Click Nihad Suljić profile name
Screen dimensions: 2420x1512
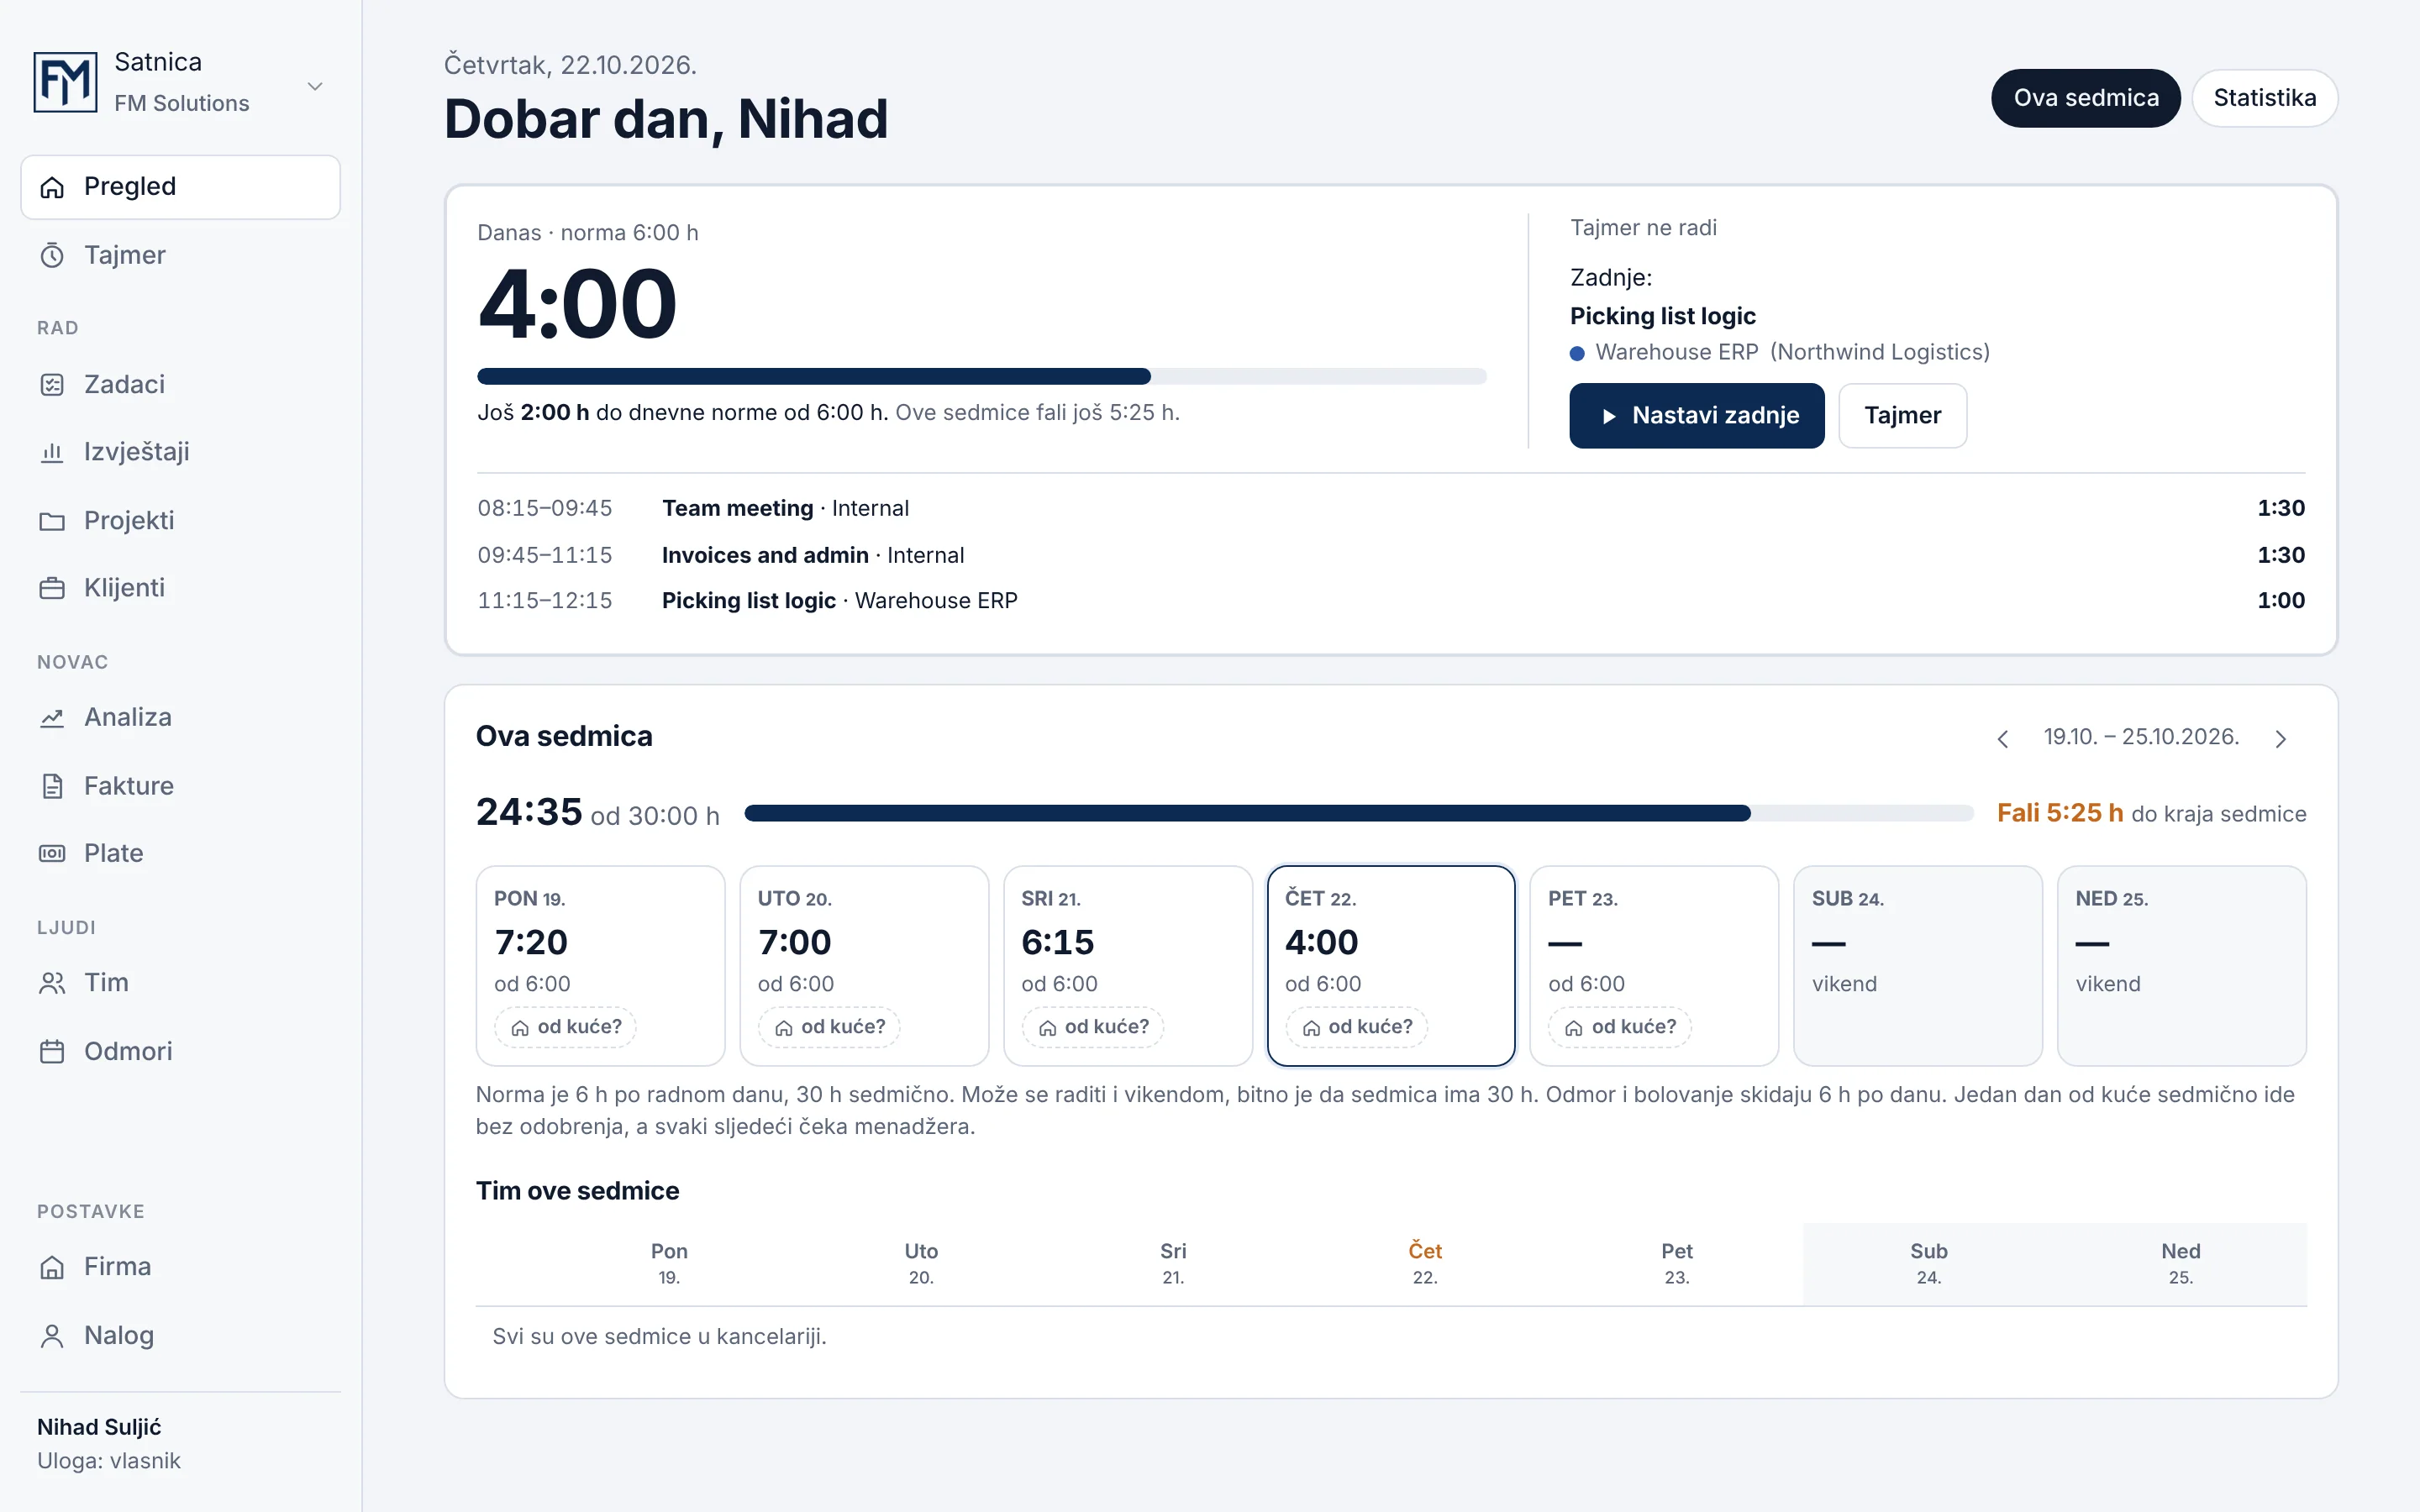pos(99,1427)
